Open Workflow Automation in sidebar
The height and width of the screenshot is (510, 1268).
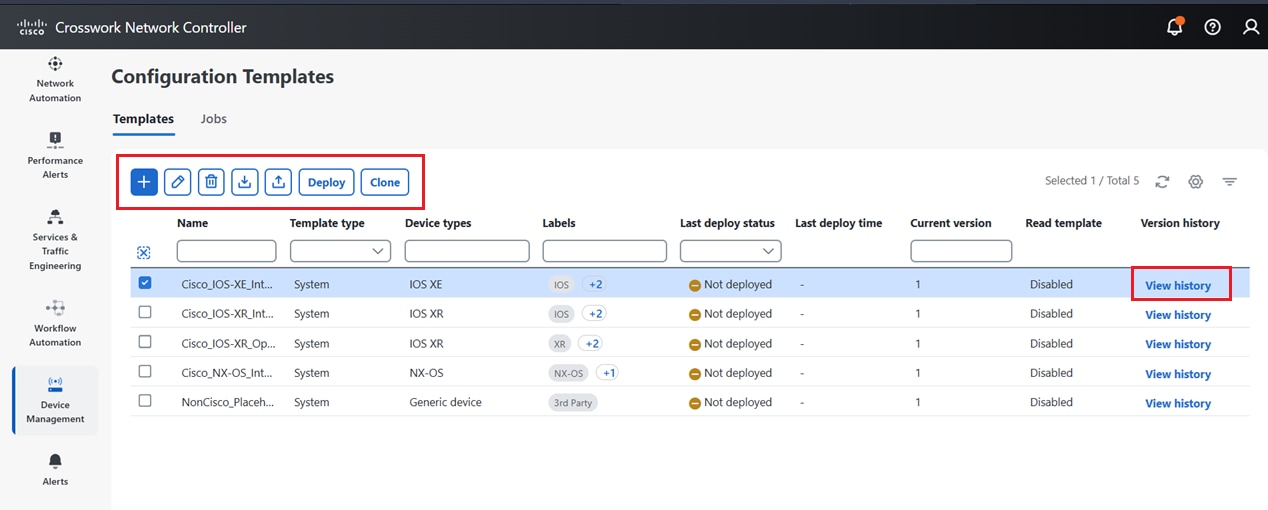coord(55,323)
